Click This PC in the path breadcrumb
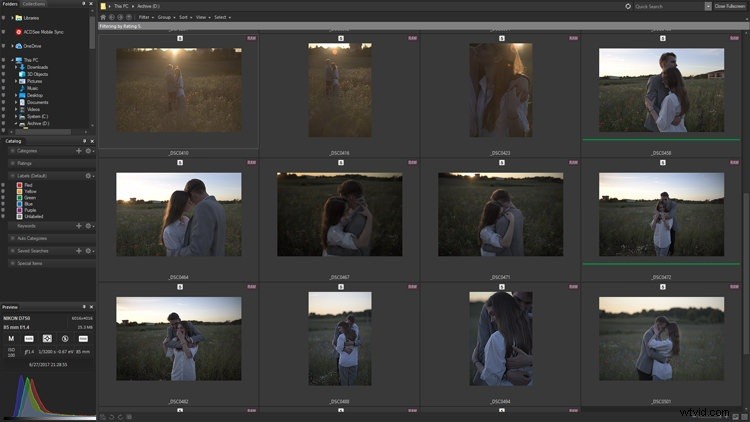 (x=121, y=6)
